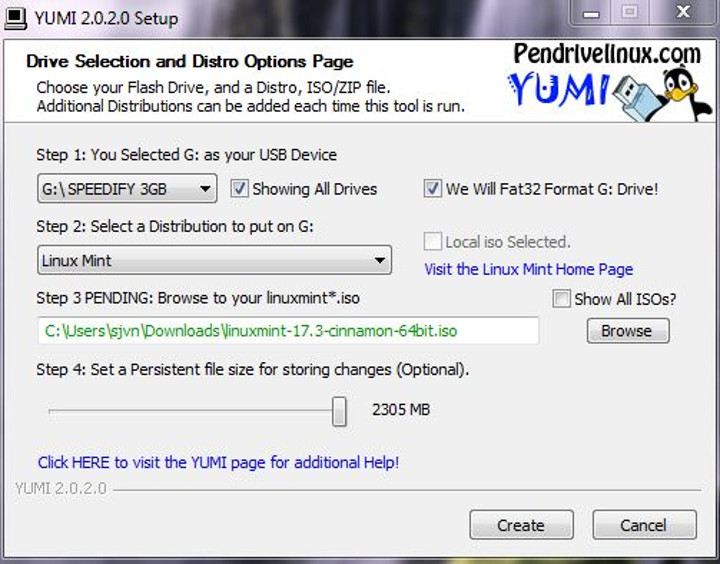
Task: Open the G:\ SPEEDIFY 3GB drive dropdown
Action: (x=127, y=188)
